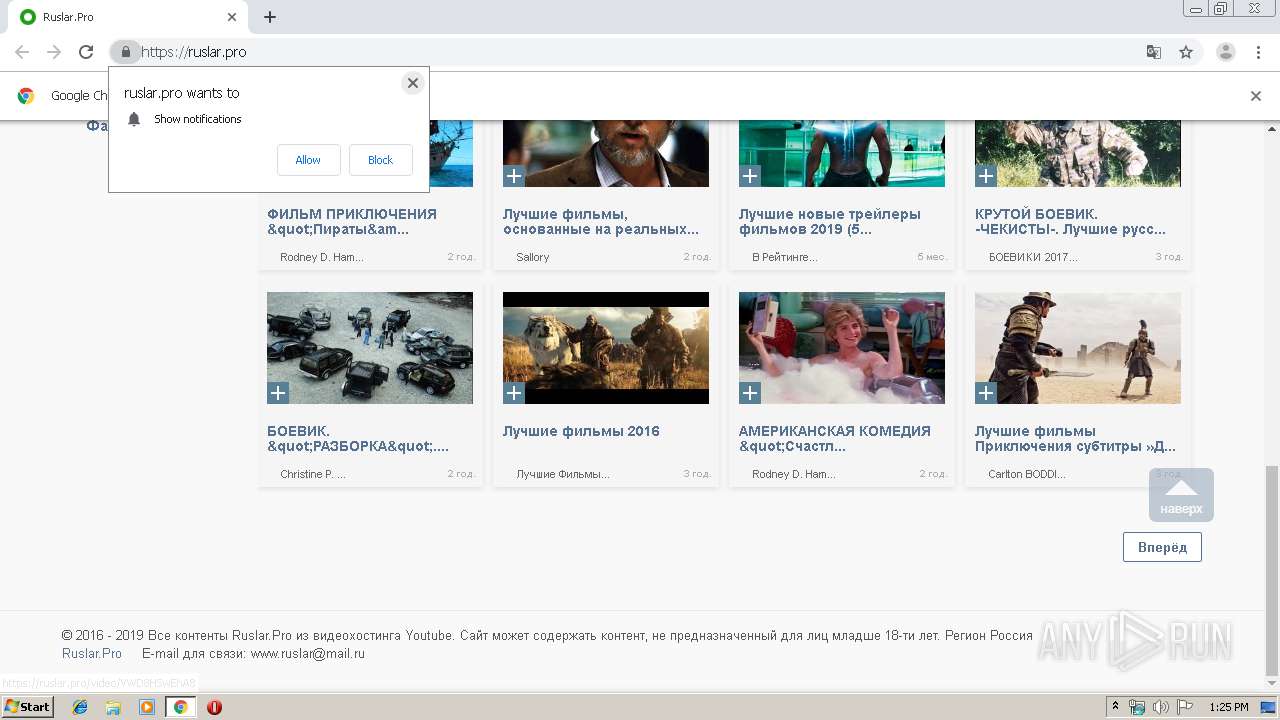Open the Sallory channel link

coord(533,257)
